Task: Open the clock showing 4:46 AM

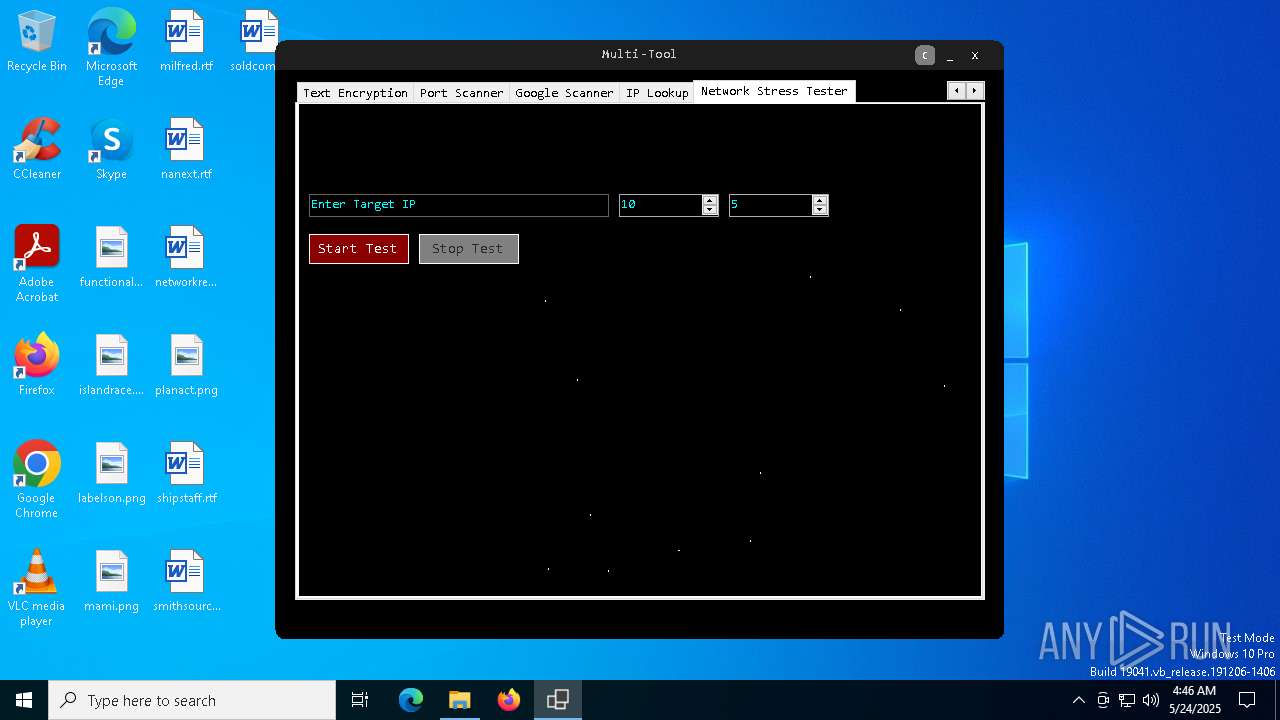Action: click(x=1194, y=700)
